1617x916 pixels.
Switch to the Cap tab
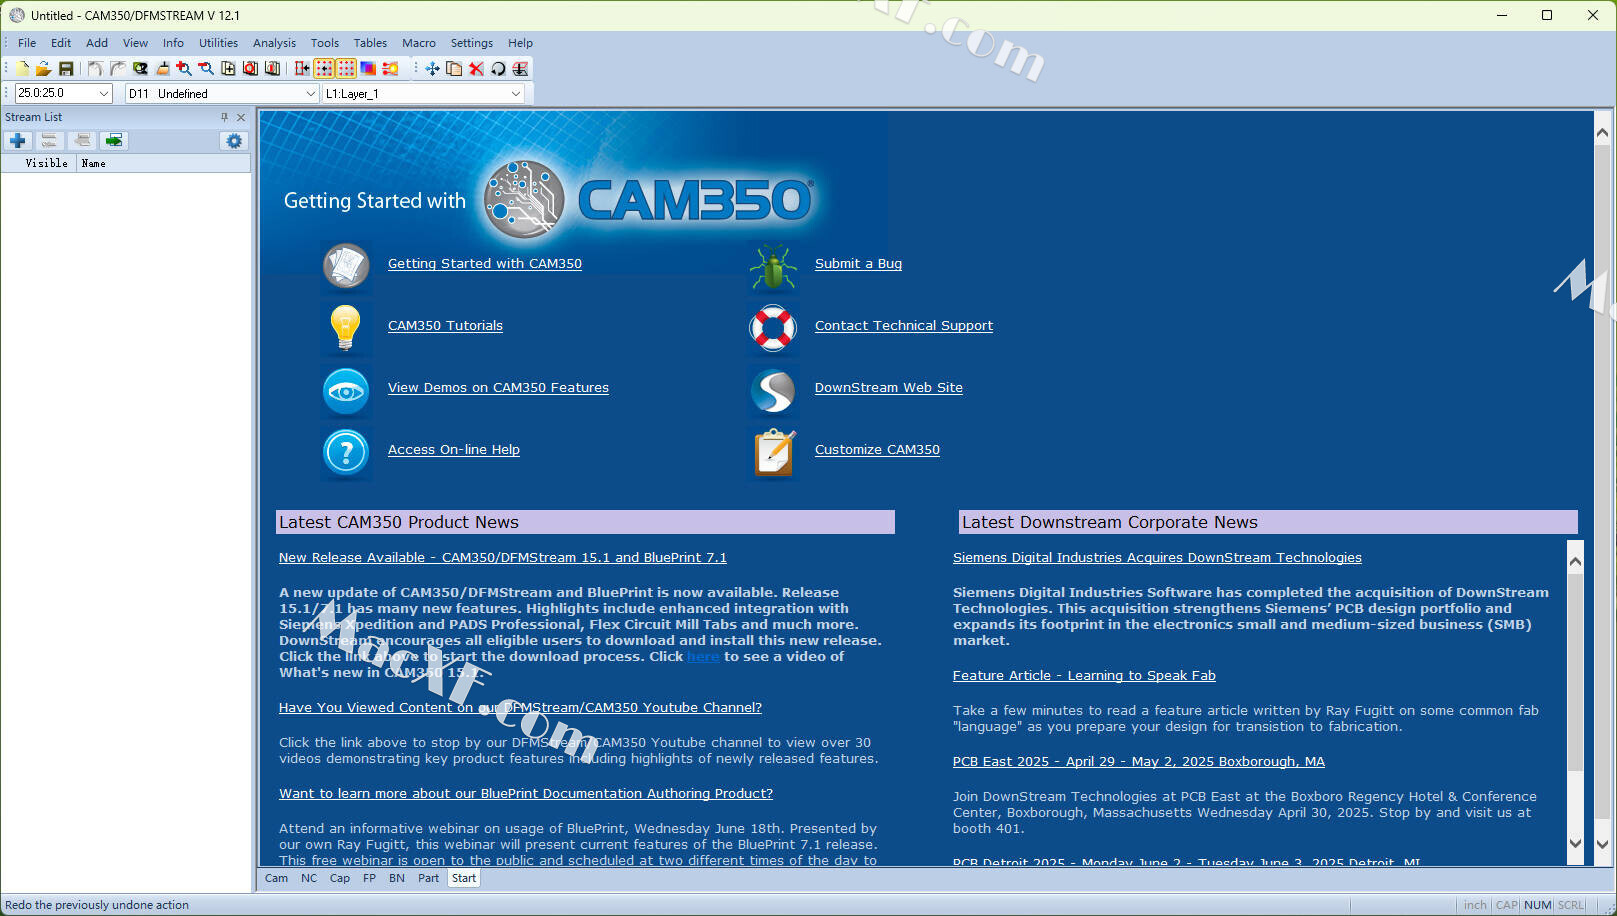coord(340,878)
